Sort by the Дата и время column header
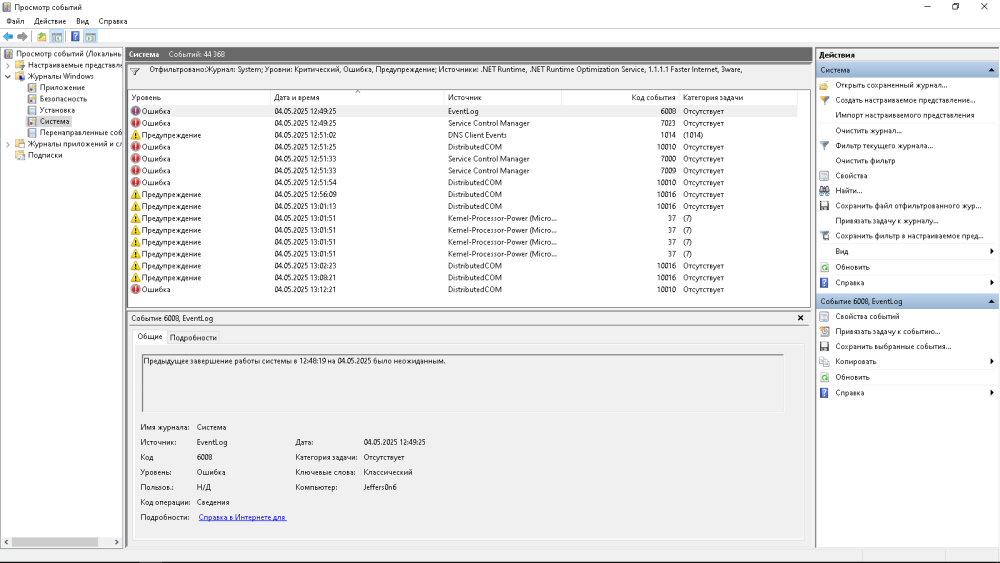The width and height of the screenshot is (1000, 563). pos(357,98)
